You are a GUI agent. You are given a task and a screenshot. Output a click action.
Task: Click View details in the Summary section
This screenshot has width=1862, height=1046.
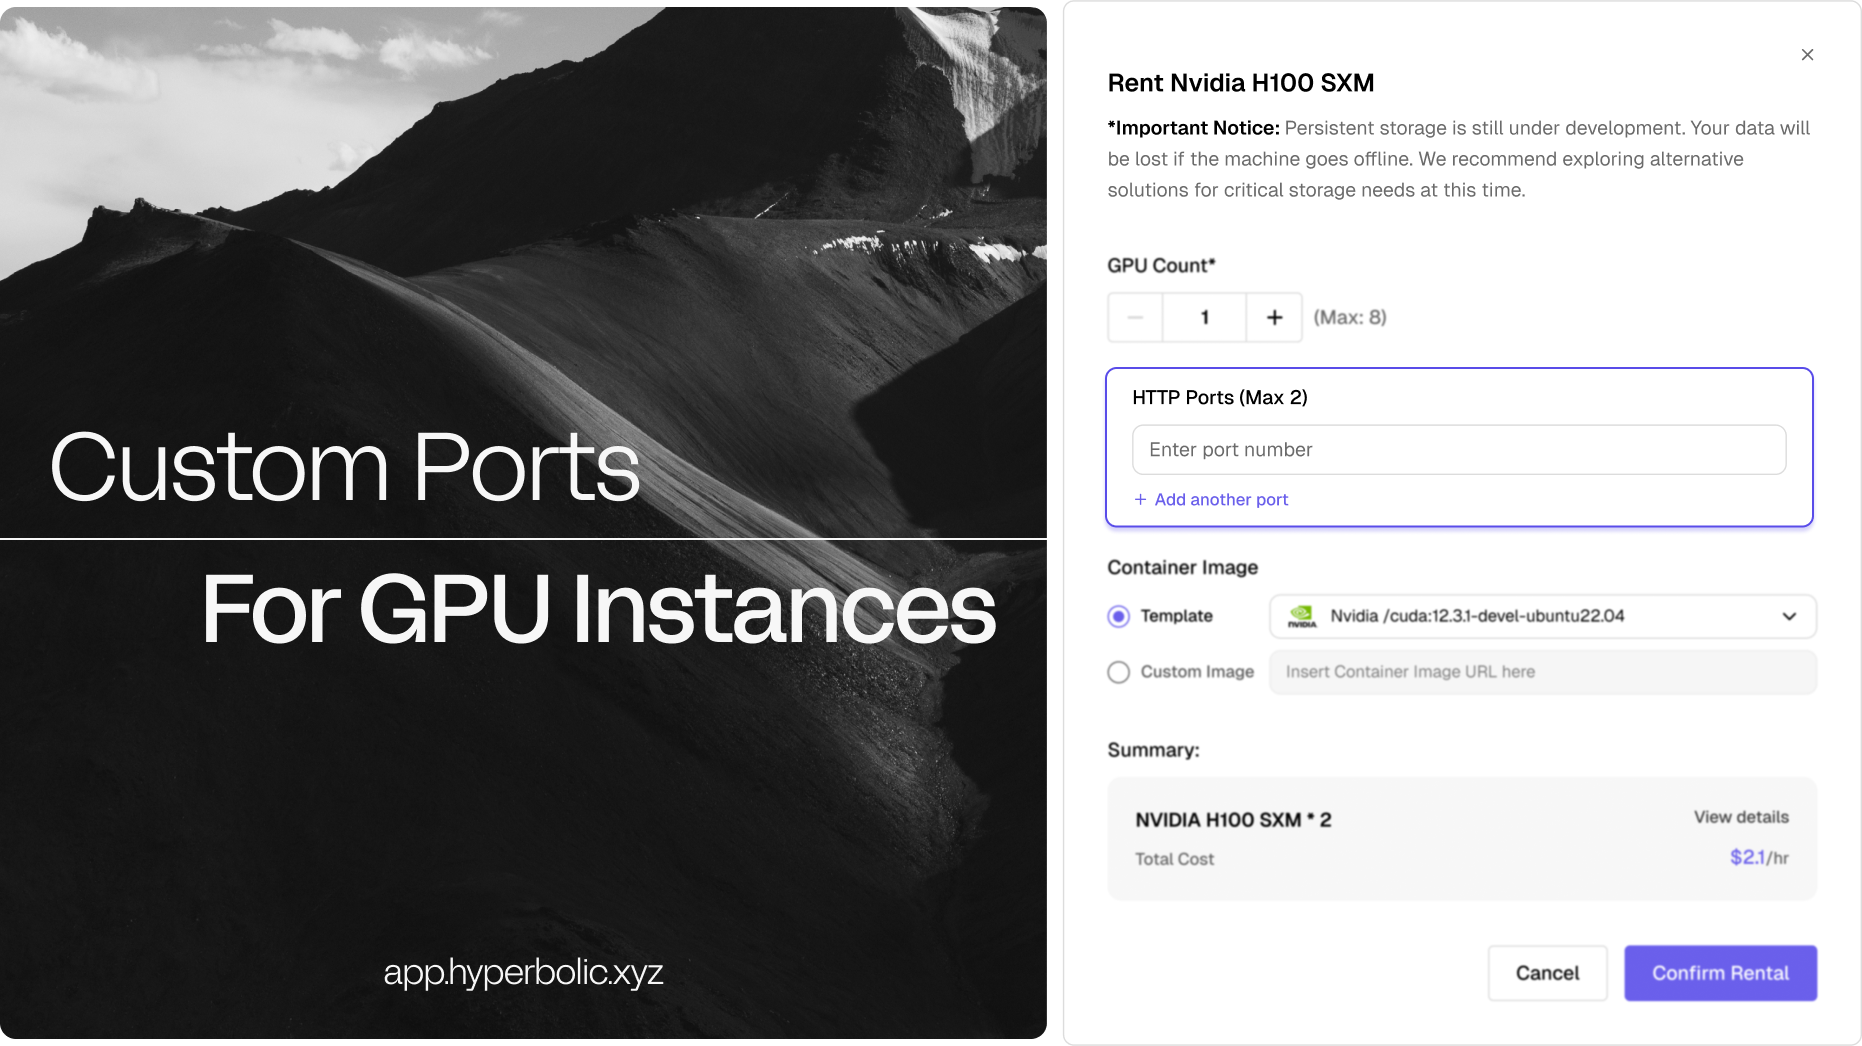coord(1740,816)
